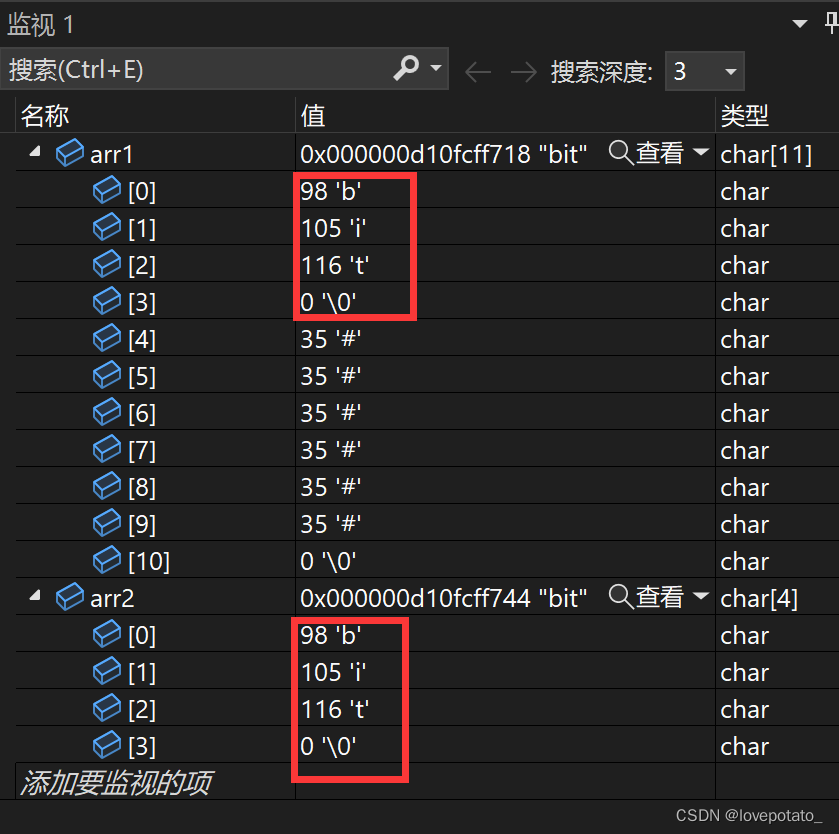
Task: Click cube icon of element [7]
Action: (107, 449)
